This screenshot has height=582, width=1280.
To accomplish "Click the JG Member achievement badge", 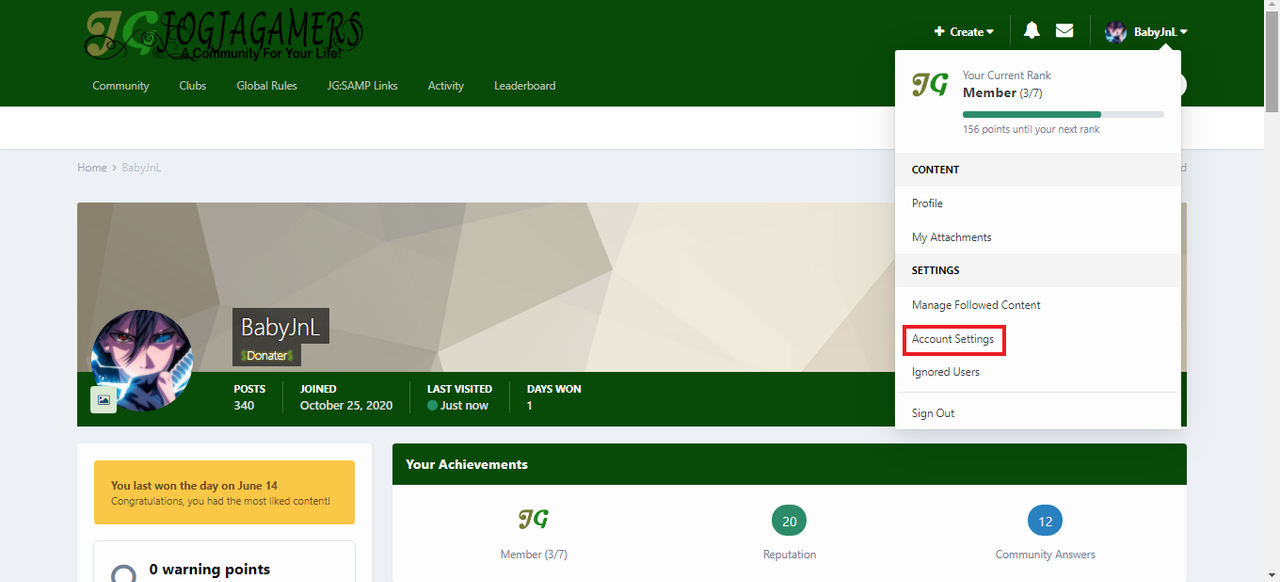I will [533, 519].
